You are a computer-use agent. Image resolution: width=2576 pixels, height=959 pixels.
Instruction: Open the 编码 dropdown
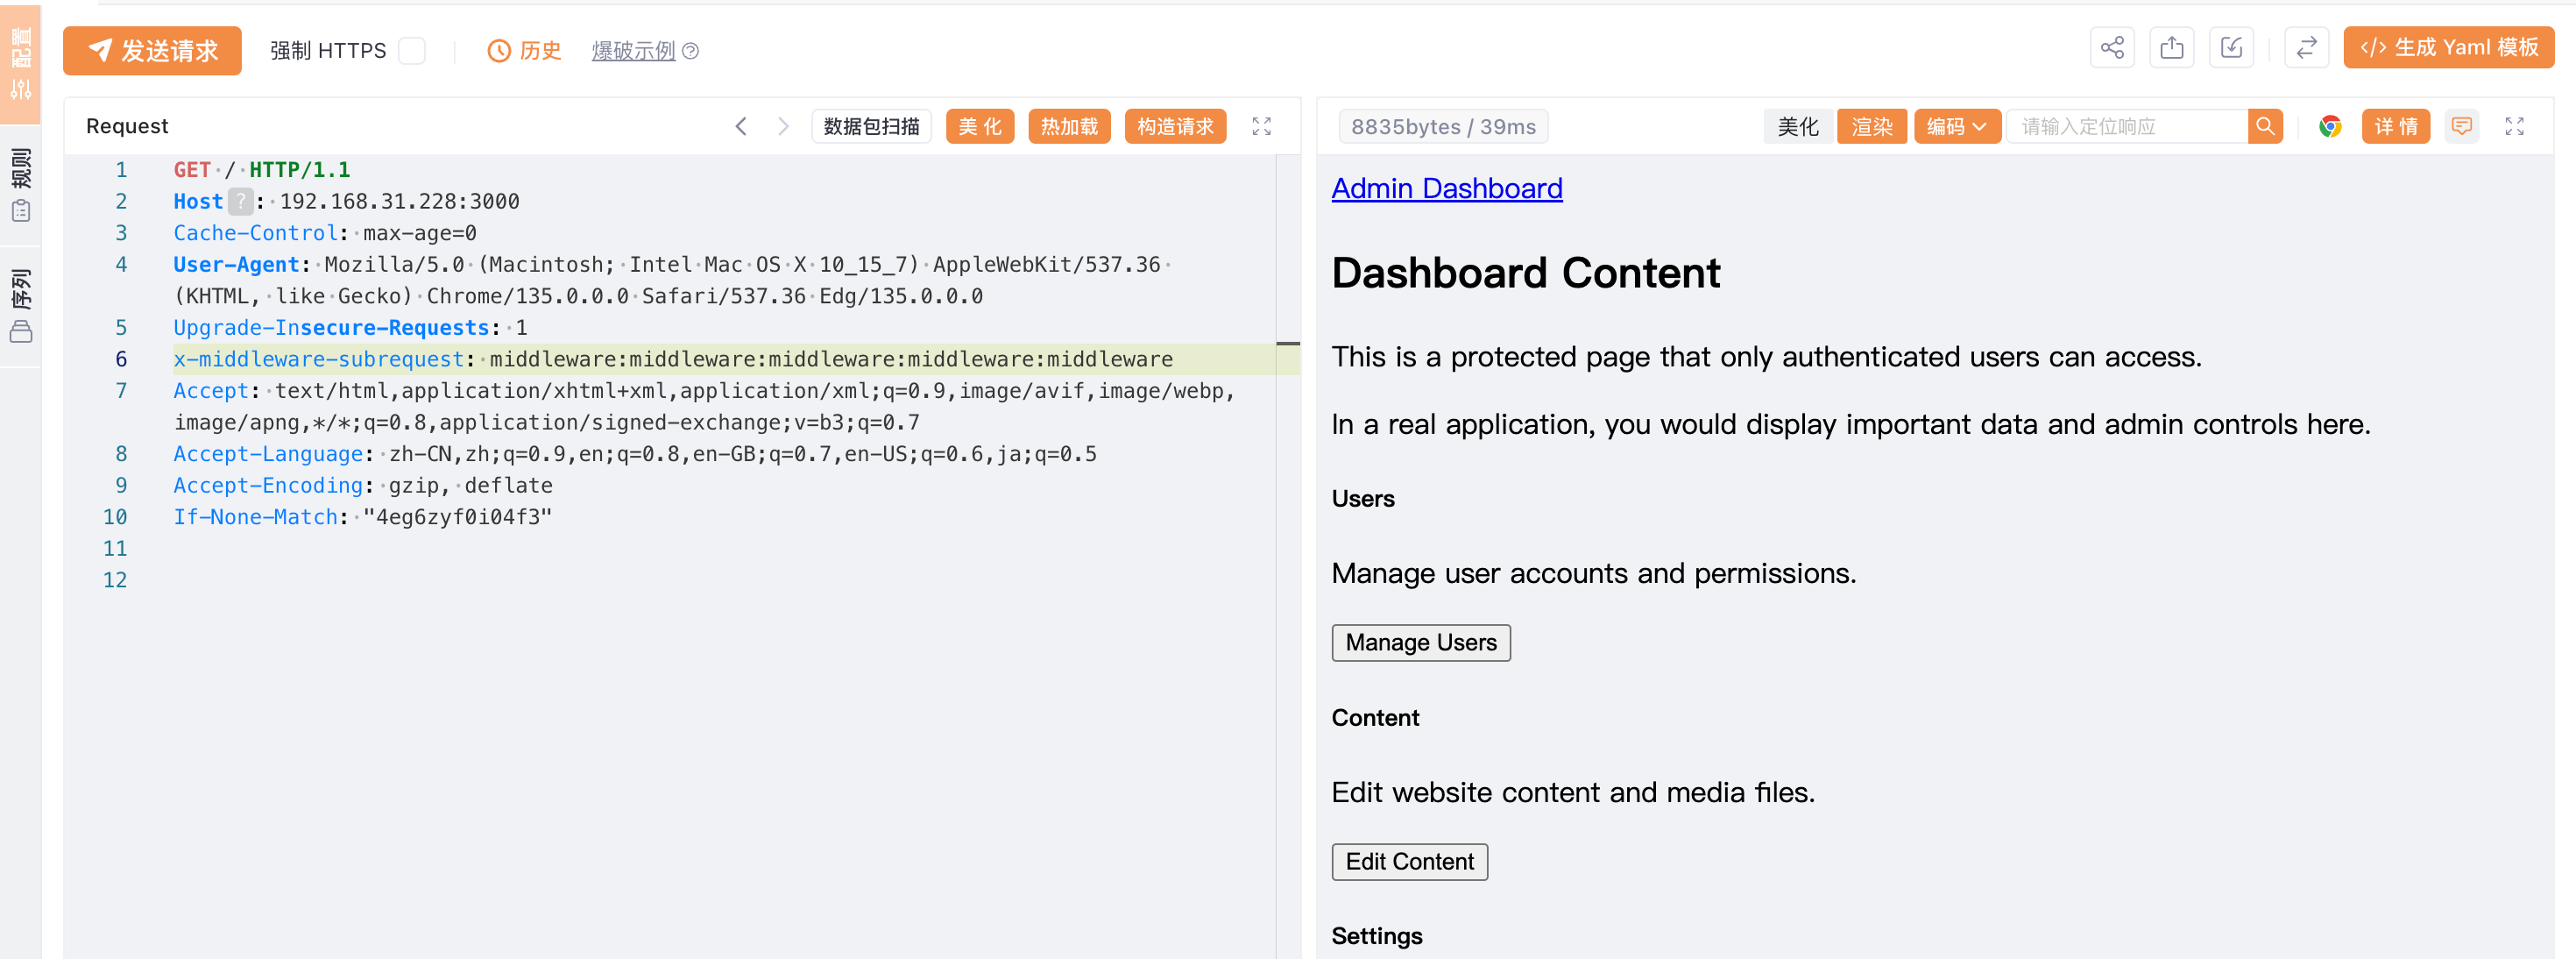click(x=1956, y=127)
